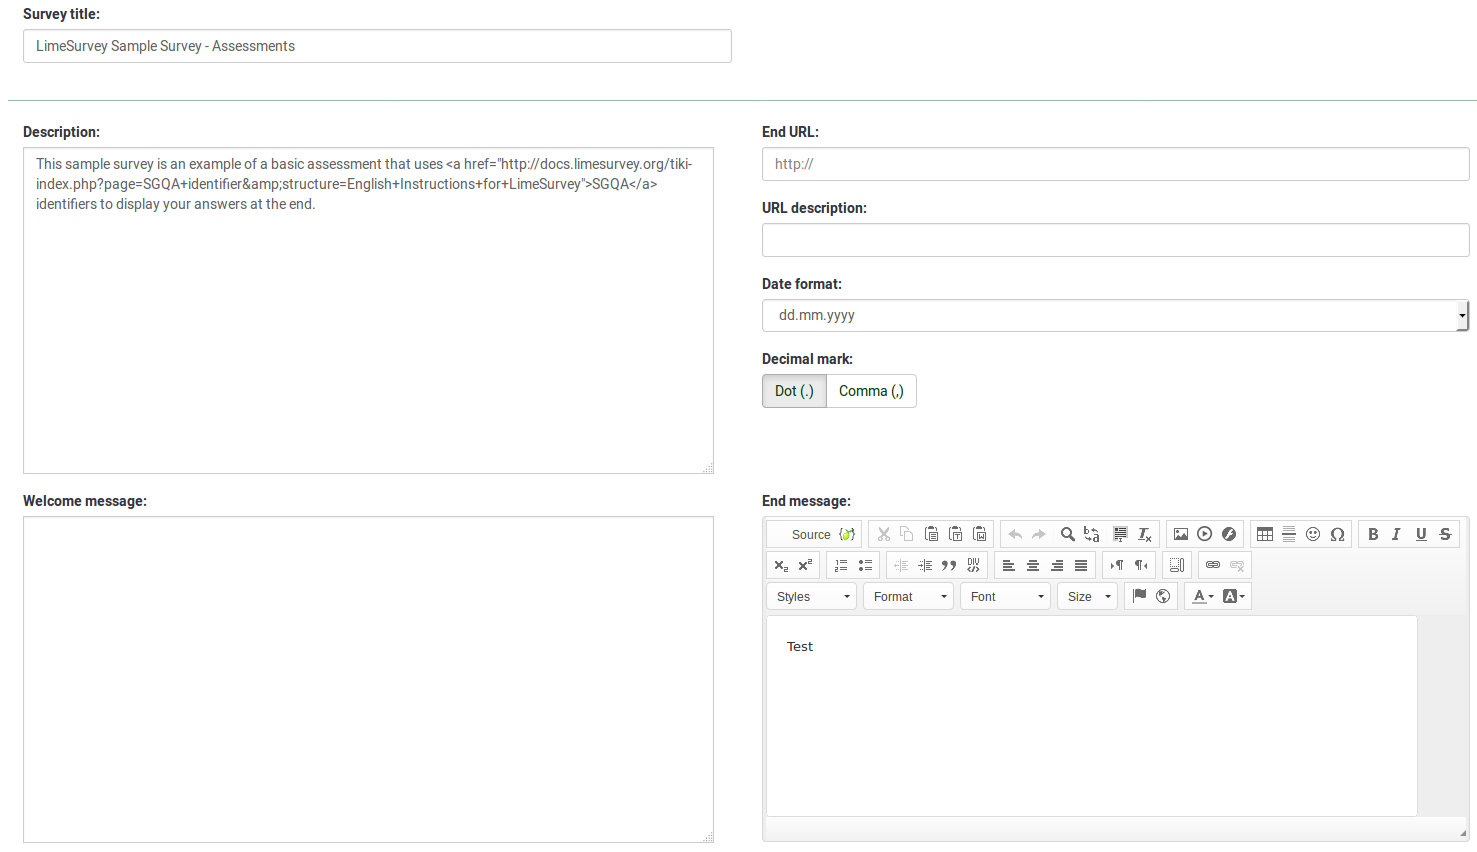Insert a table in End message editor

[1265, 534]
